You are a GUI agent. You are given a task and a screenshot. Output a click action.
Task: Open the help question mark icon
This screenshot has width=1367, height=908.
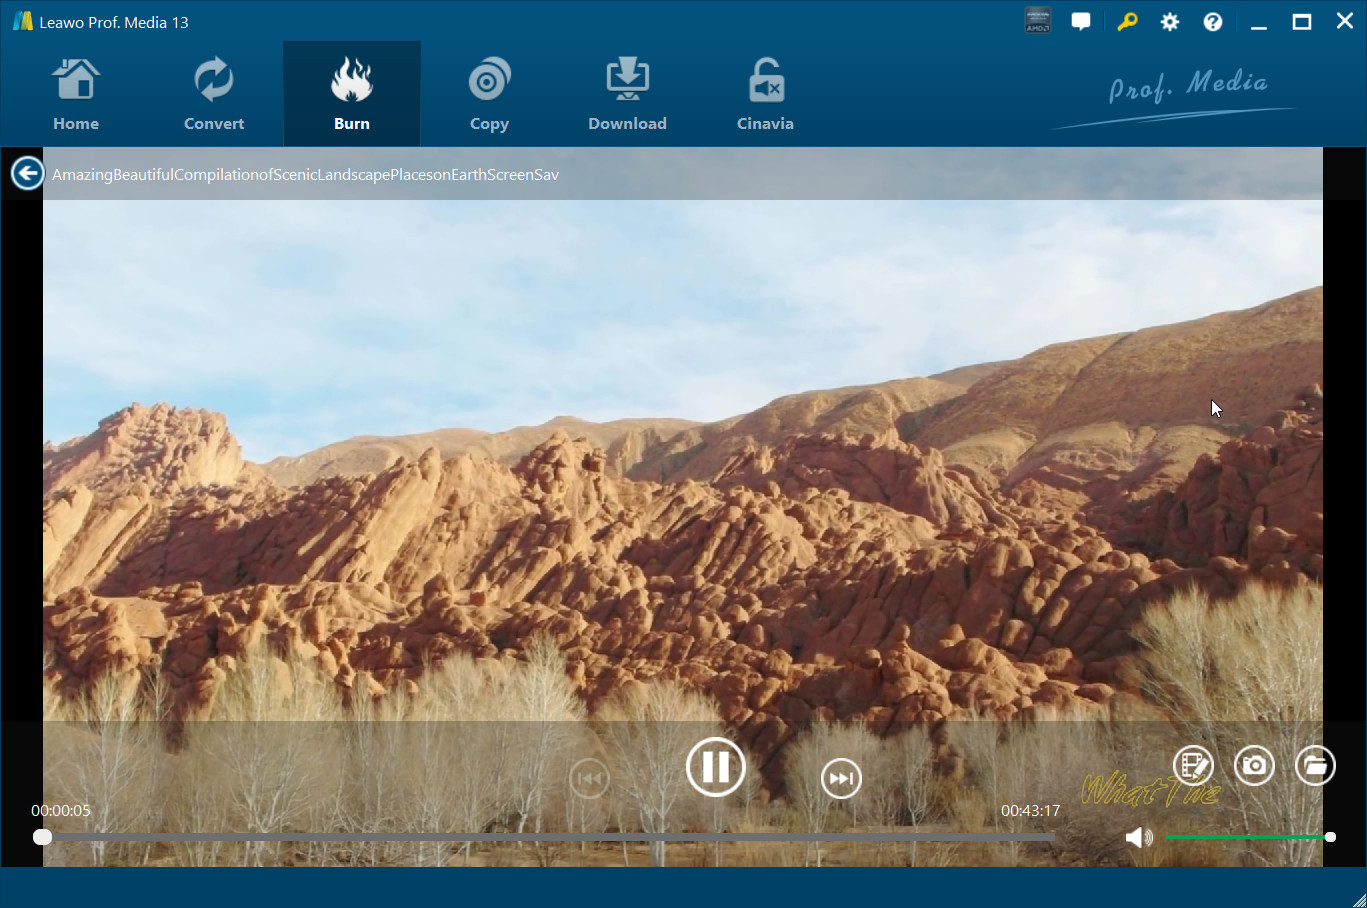point(1213,22)
